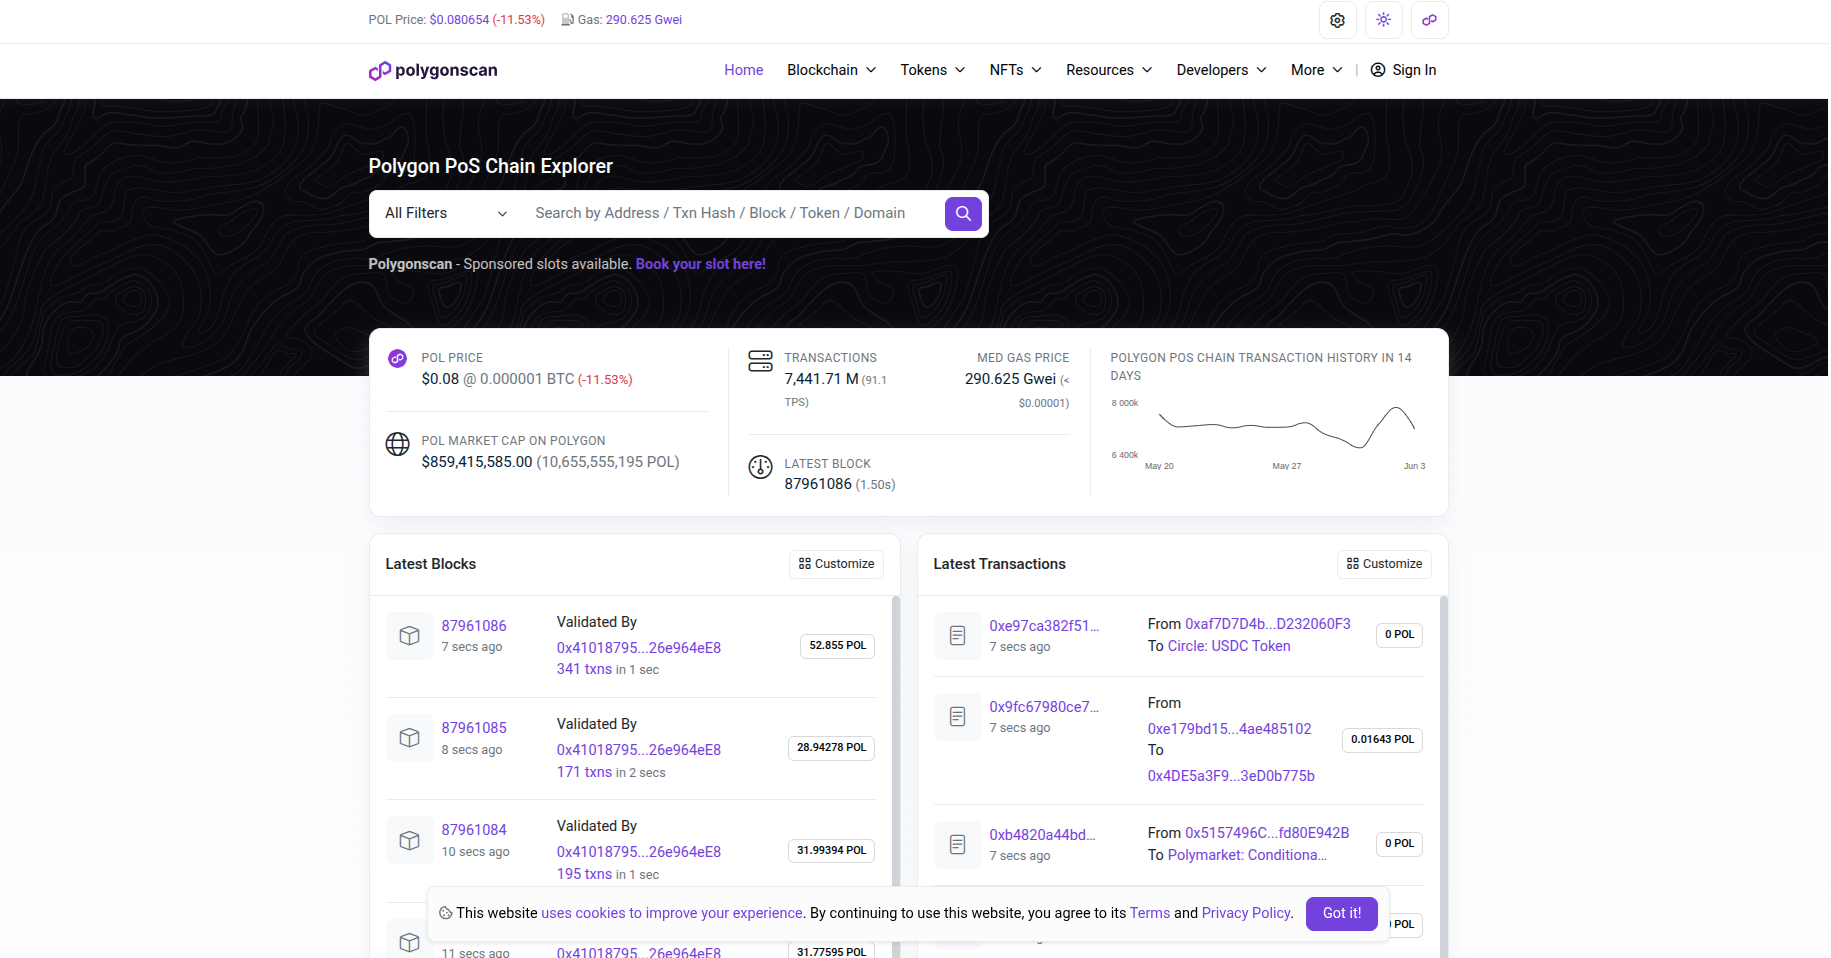The height and width of the screenshot is (958, 1831).
Task: Open site settings gear icon
Action: pyautogui.click(x=1337, y=20)
